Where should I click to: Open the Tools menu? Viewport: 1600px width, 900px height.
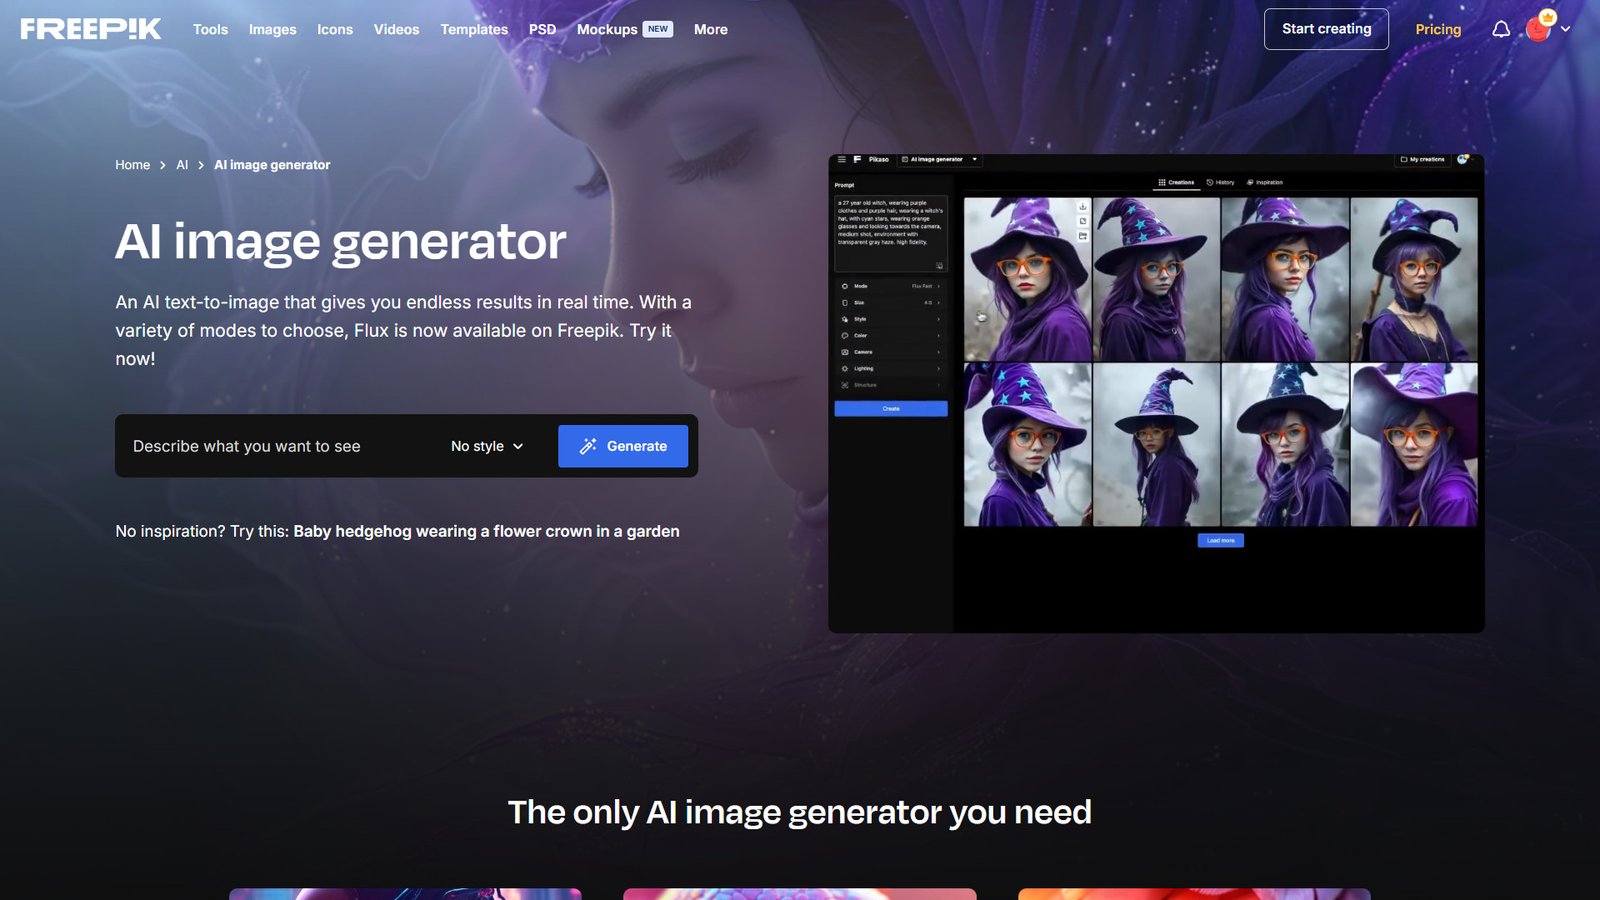[x=210, y=29]
